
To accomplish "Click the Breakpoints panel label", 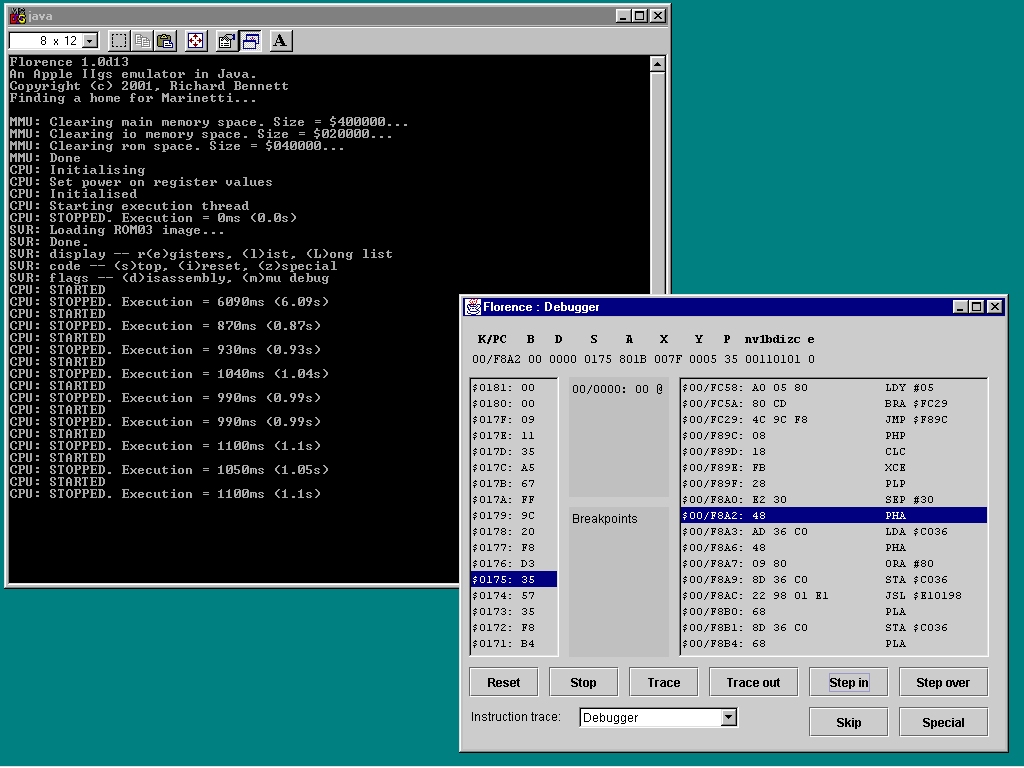I will pos(605,519).
